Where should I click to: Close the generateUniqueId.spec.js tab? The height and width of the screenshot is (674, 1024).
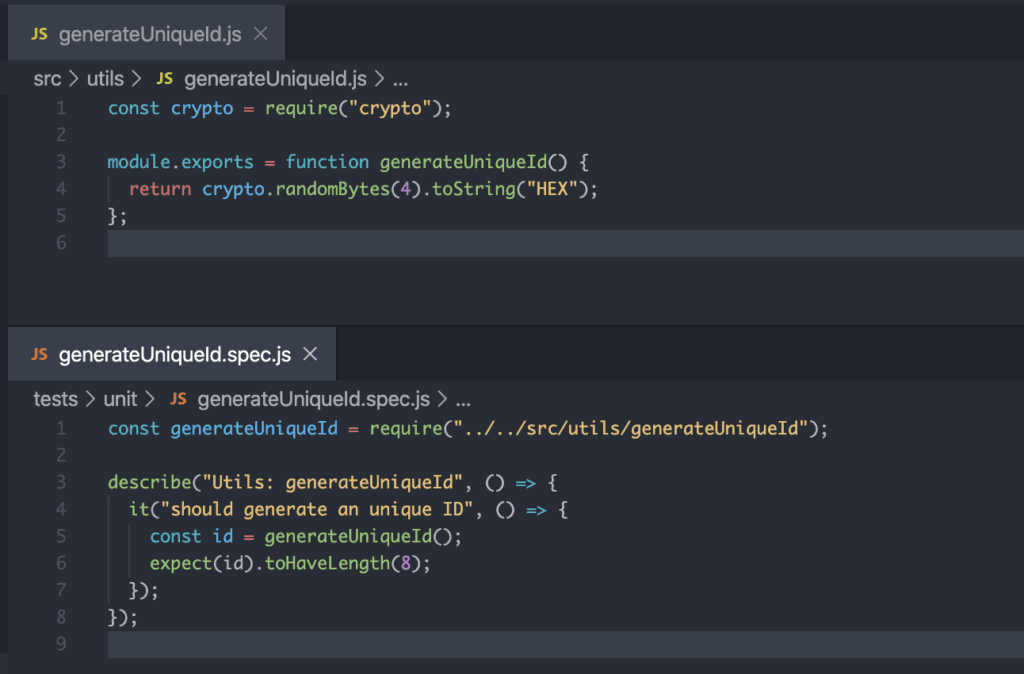coord(310,353)
